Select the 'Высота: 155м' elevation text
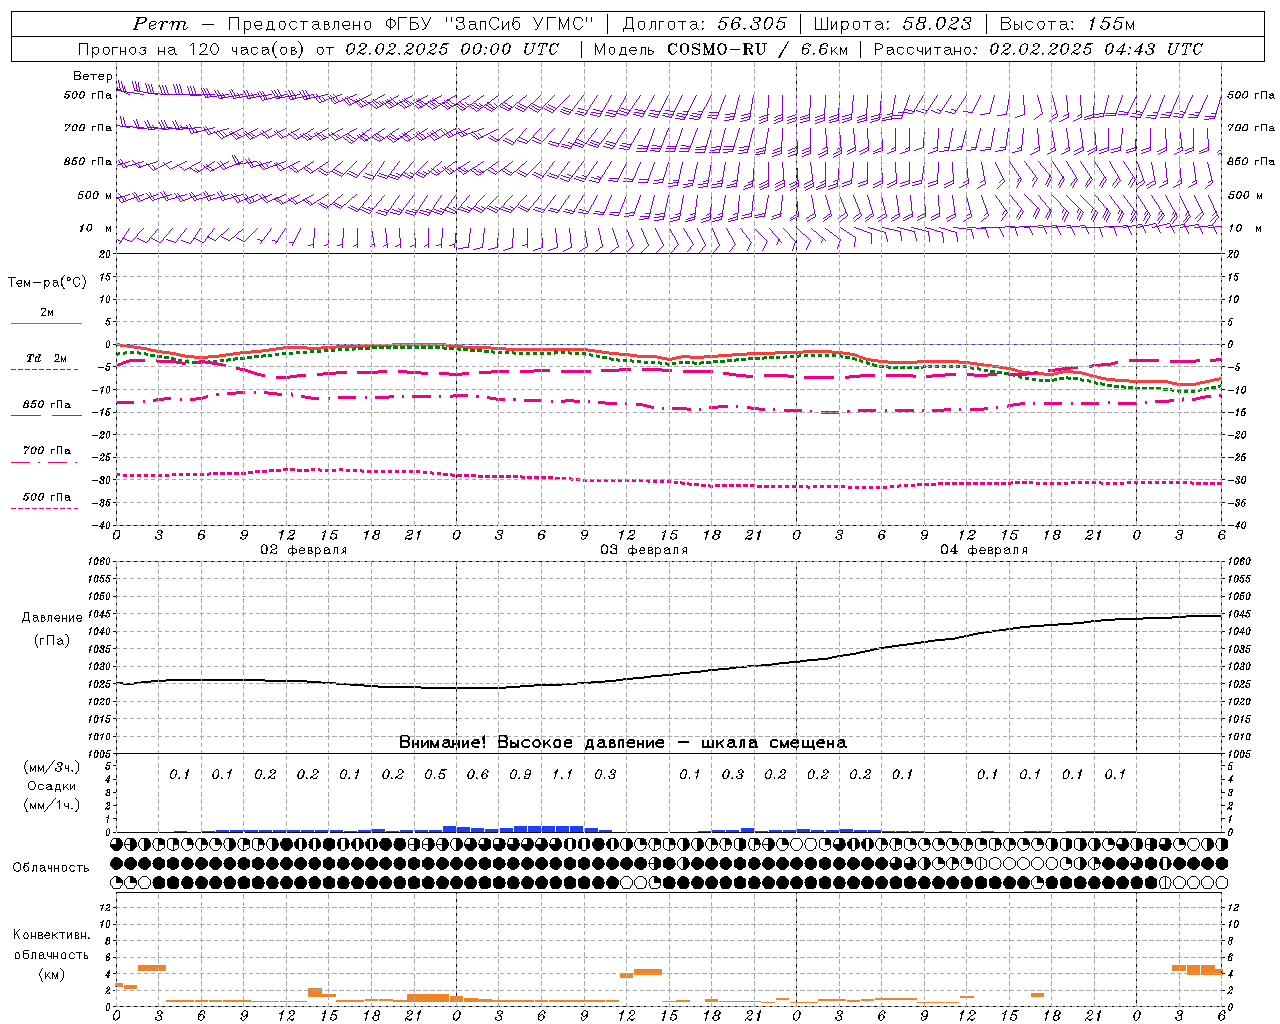Viewport: 1280px width, 1024px height. point(1067,24)
